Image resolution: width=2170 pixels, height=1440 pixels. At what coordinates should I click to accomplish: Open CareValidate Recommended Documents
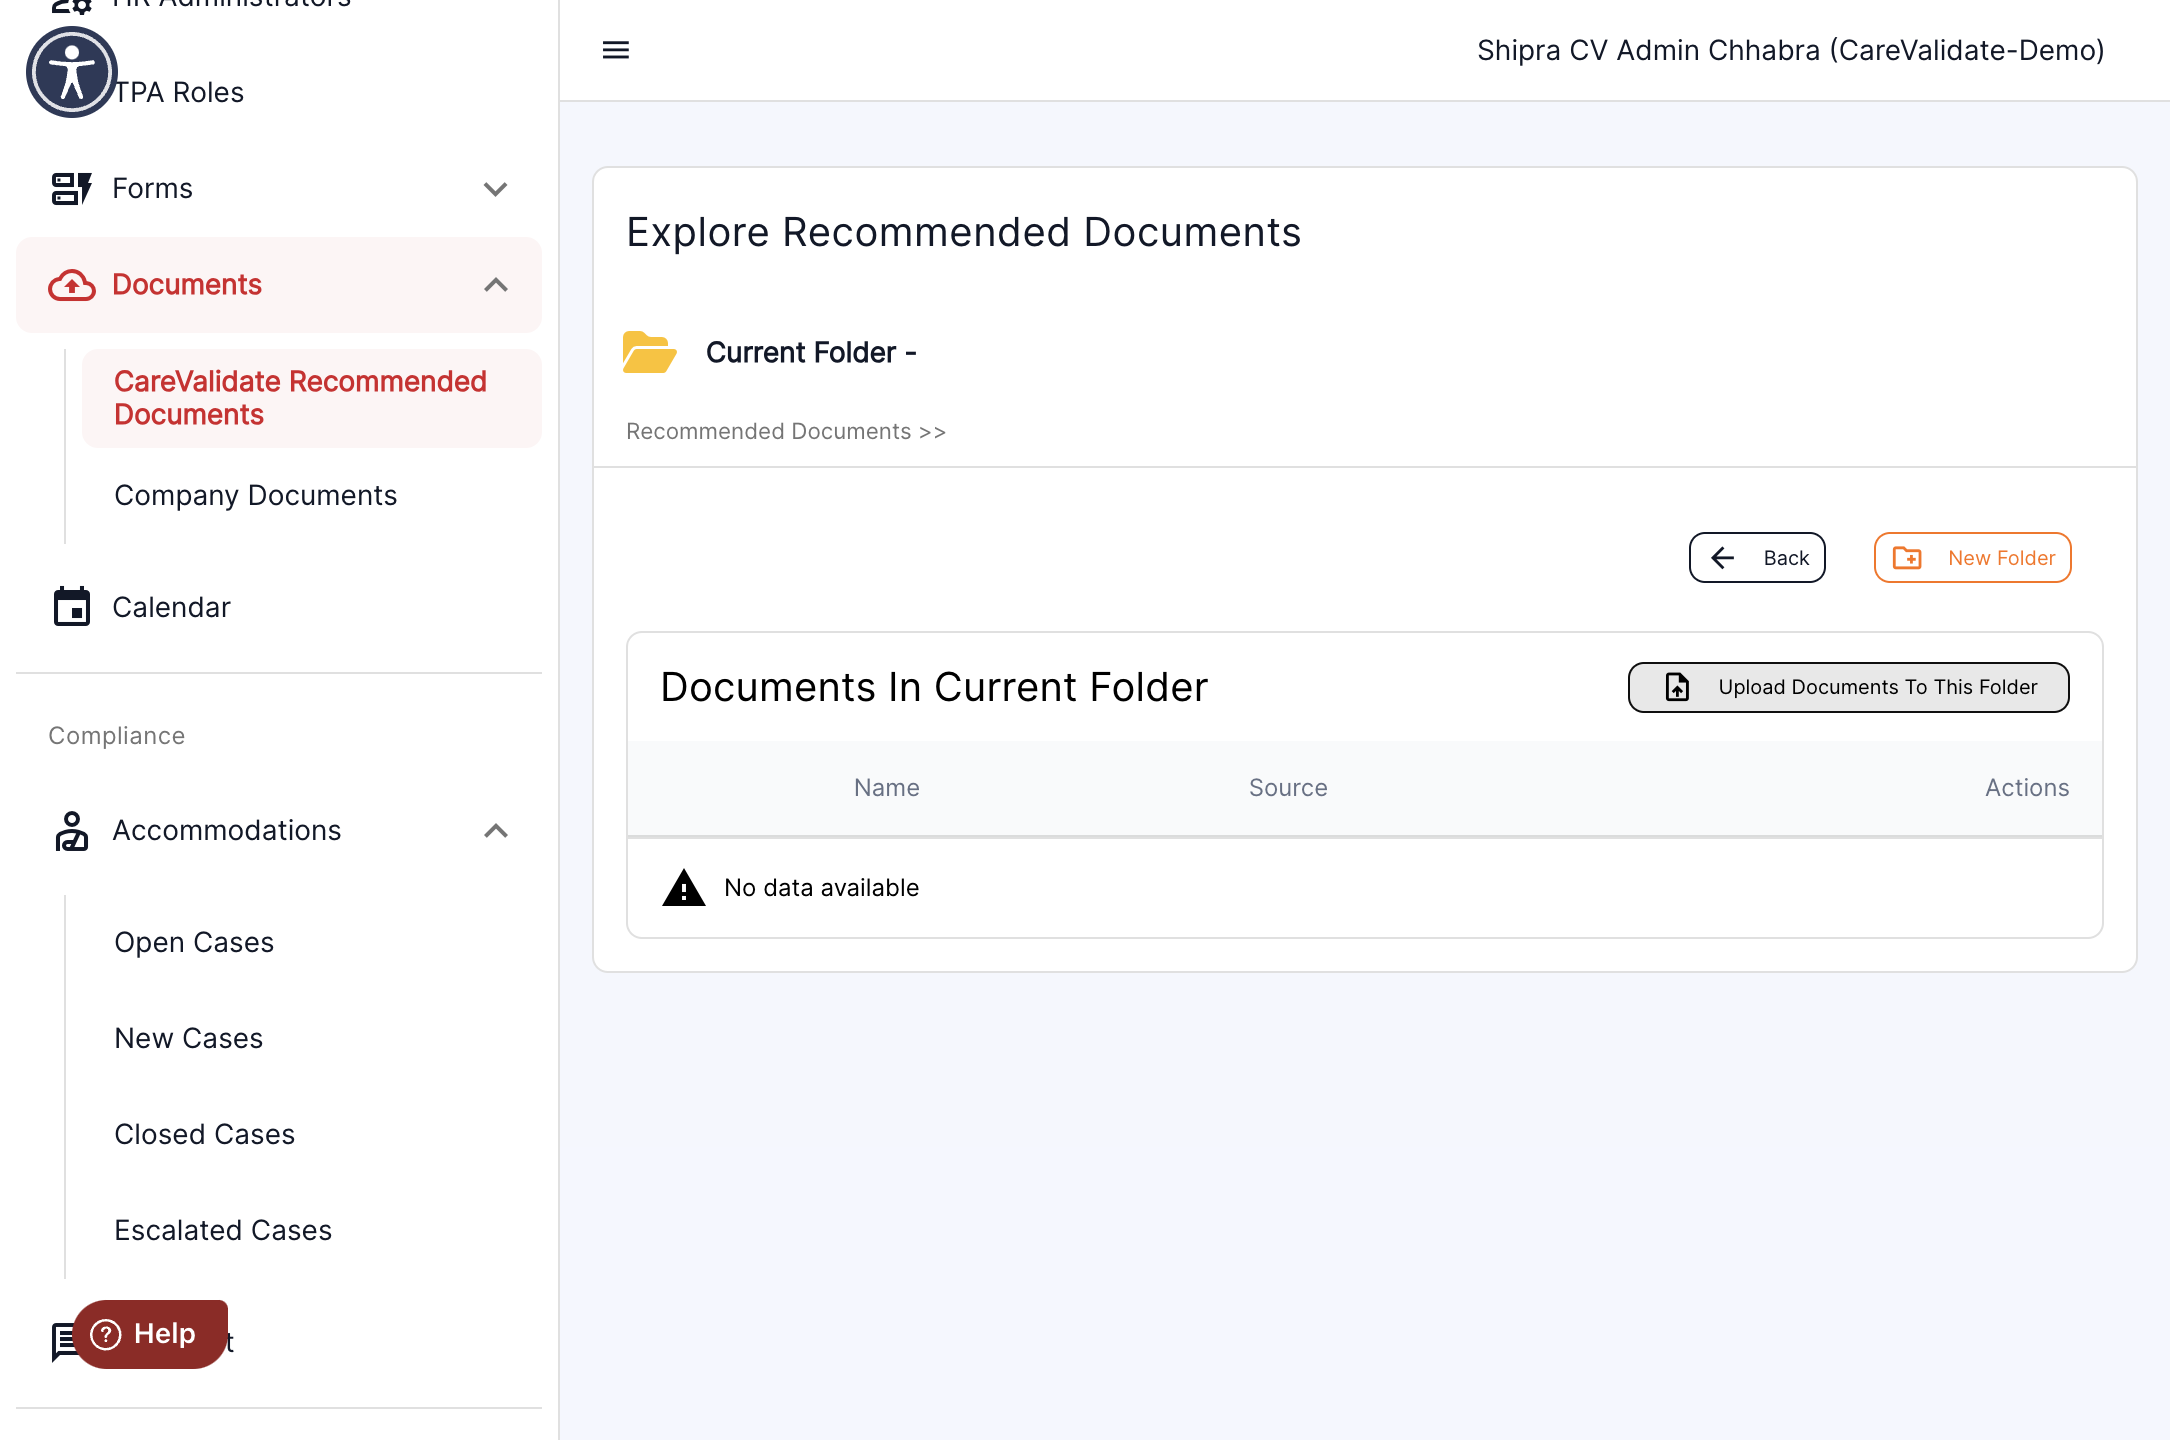coord(312,398)
